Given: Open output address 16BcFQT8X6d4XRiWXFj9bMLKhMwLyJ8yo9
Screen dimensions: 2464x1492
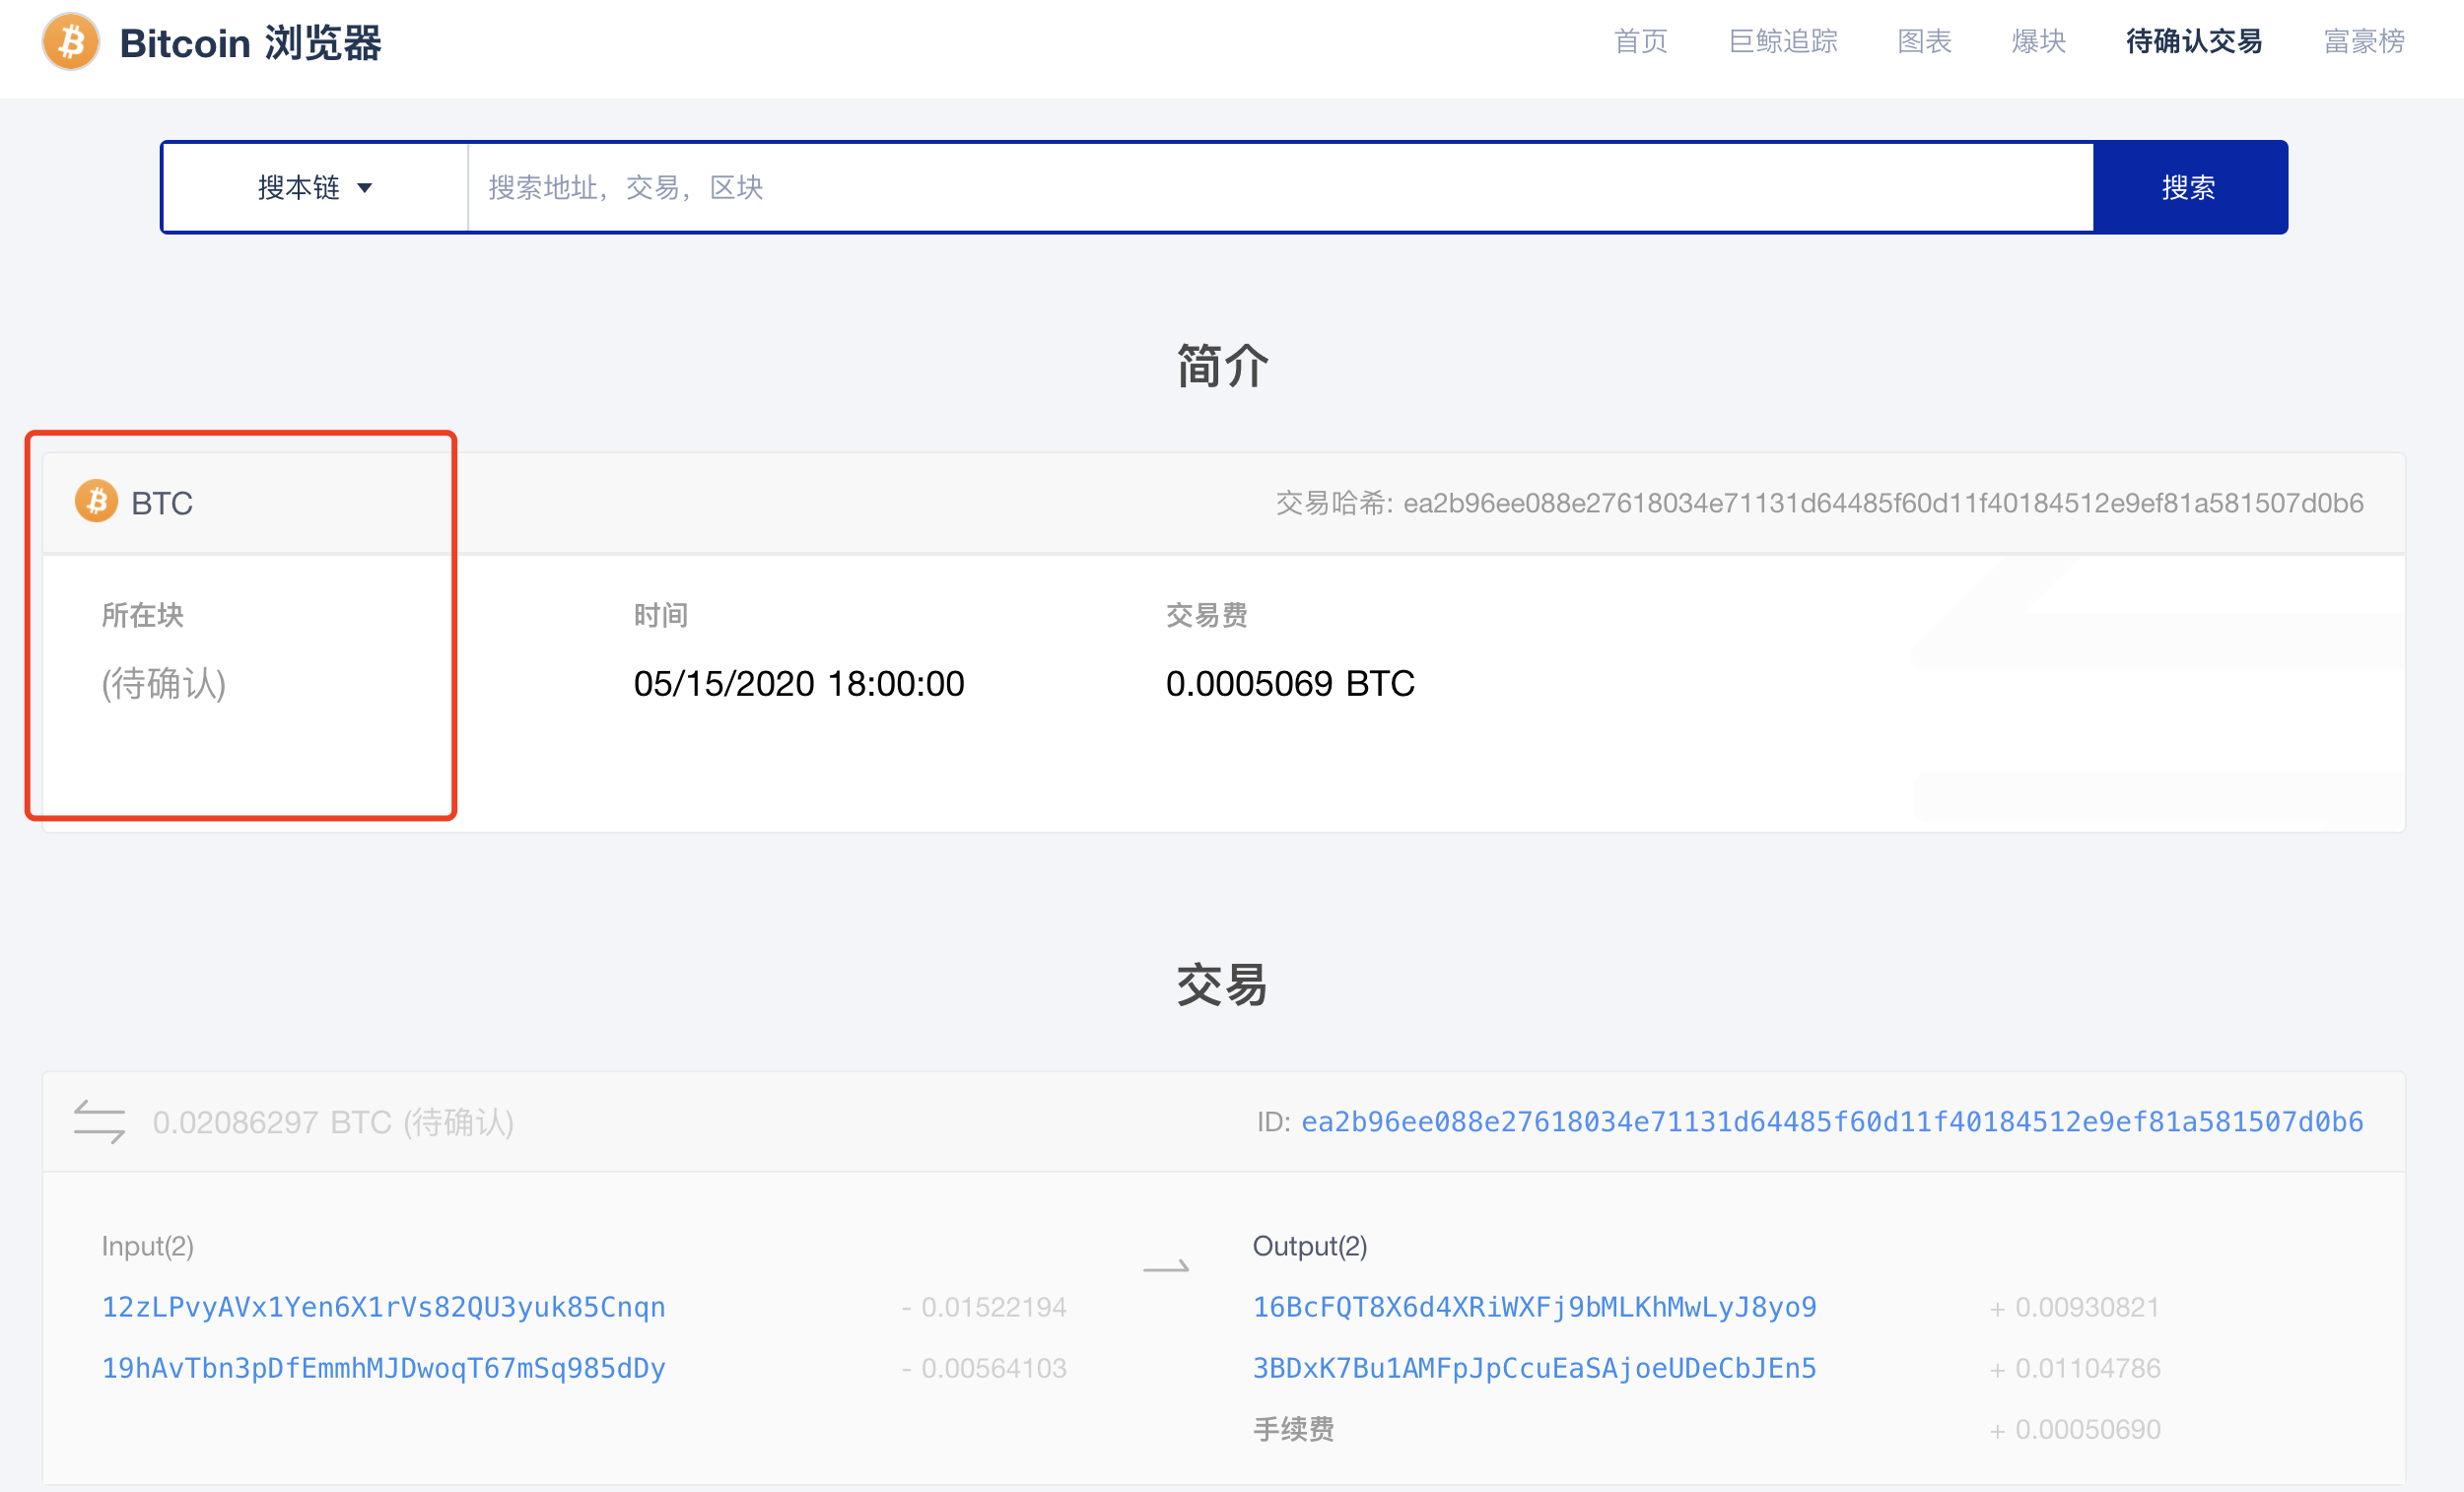Looking at the screenshot, I should 1535,1307.
